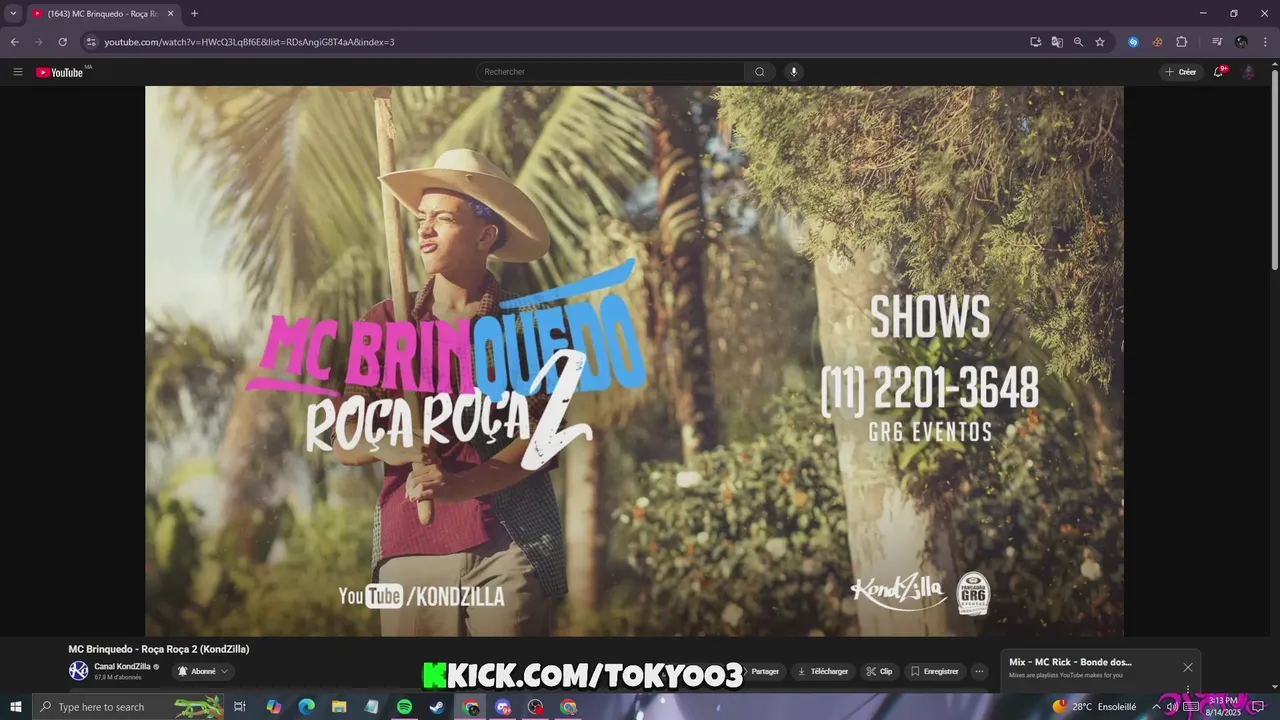Click the browser address bar URL
Viewport: 1280px width, 720px height.
[x=250, y=42]
